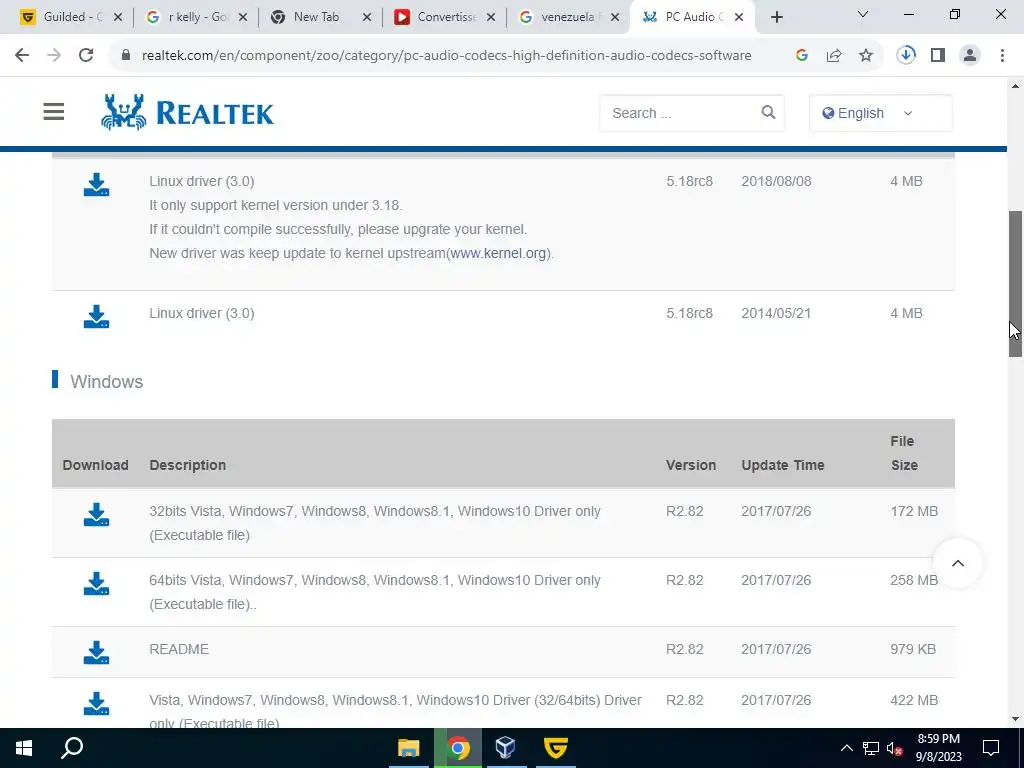
Task: Open the VirtualBox taskbar app
Action: 506,748
